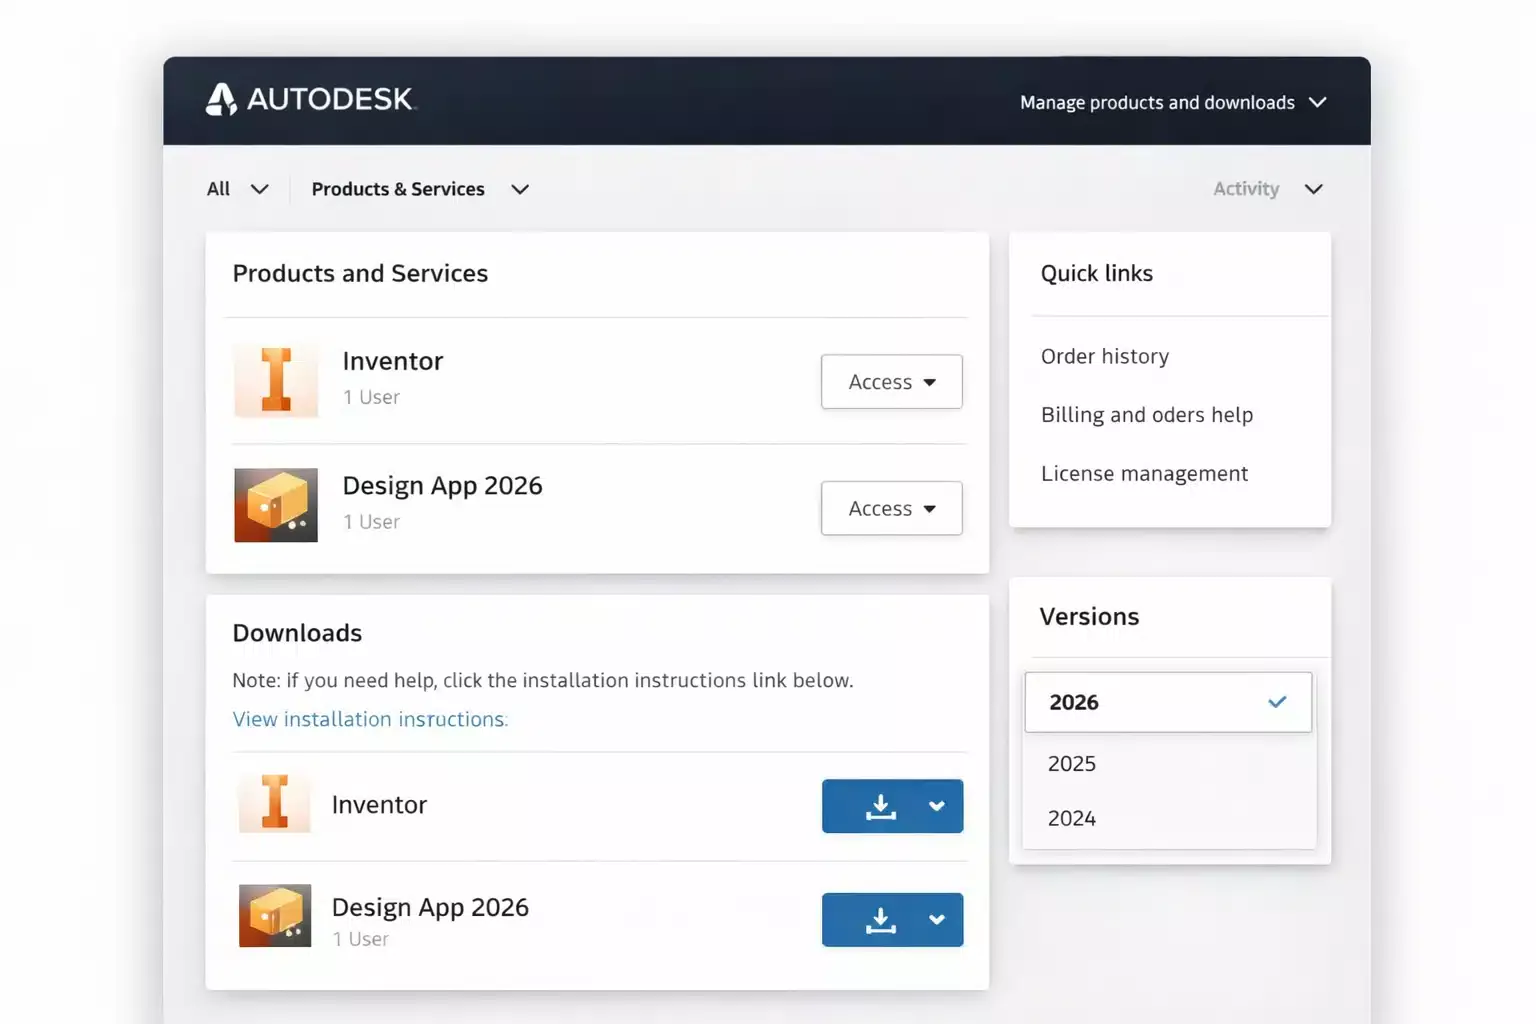Screen dimensions: 1536x1024
Task: Click the Design App cube icon in Downloads
Action: coord(275,916)
